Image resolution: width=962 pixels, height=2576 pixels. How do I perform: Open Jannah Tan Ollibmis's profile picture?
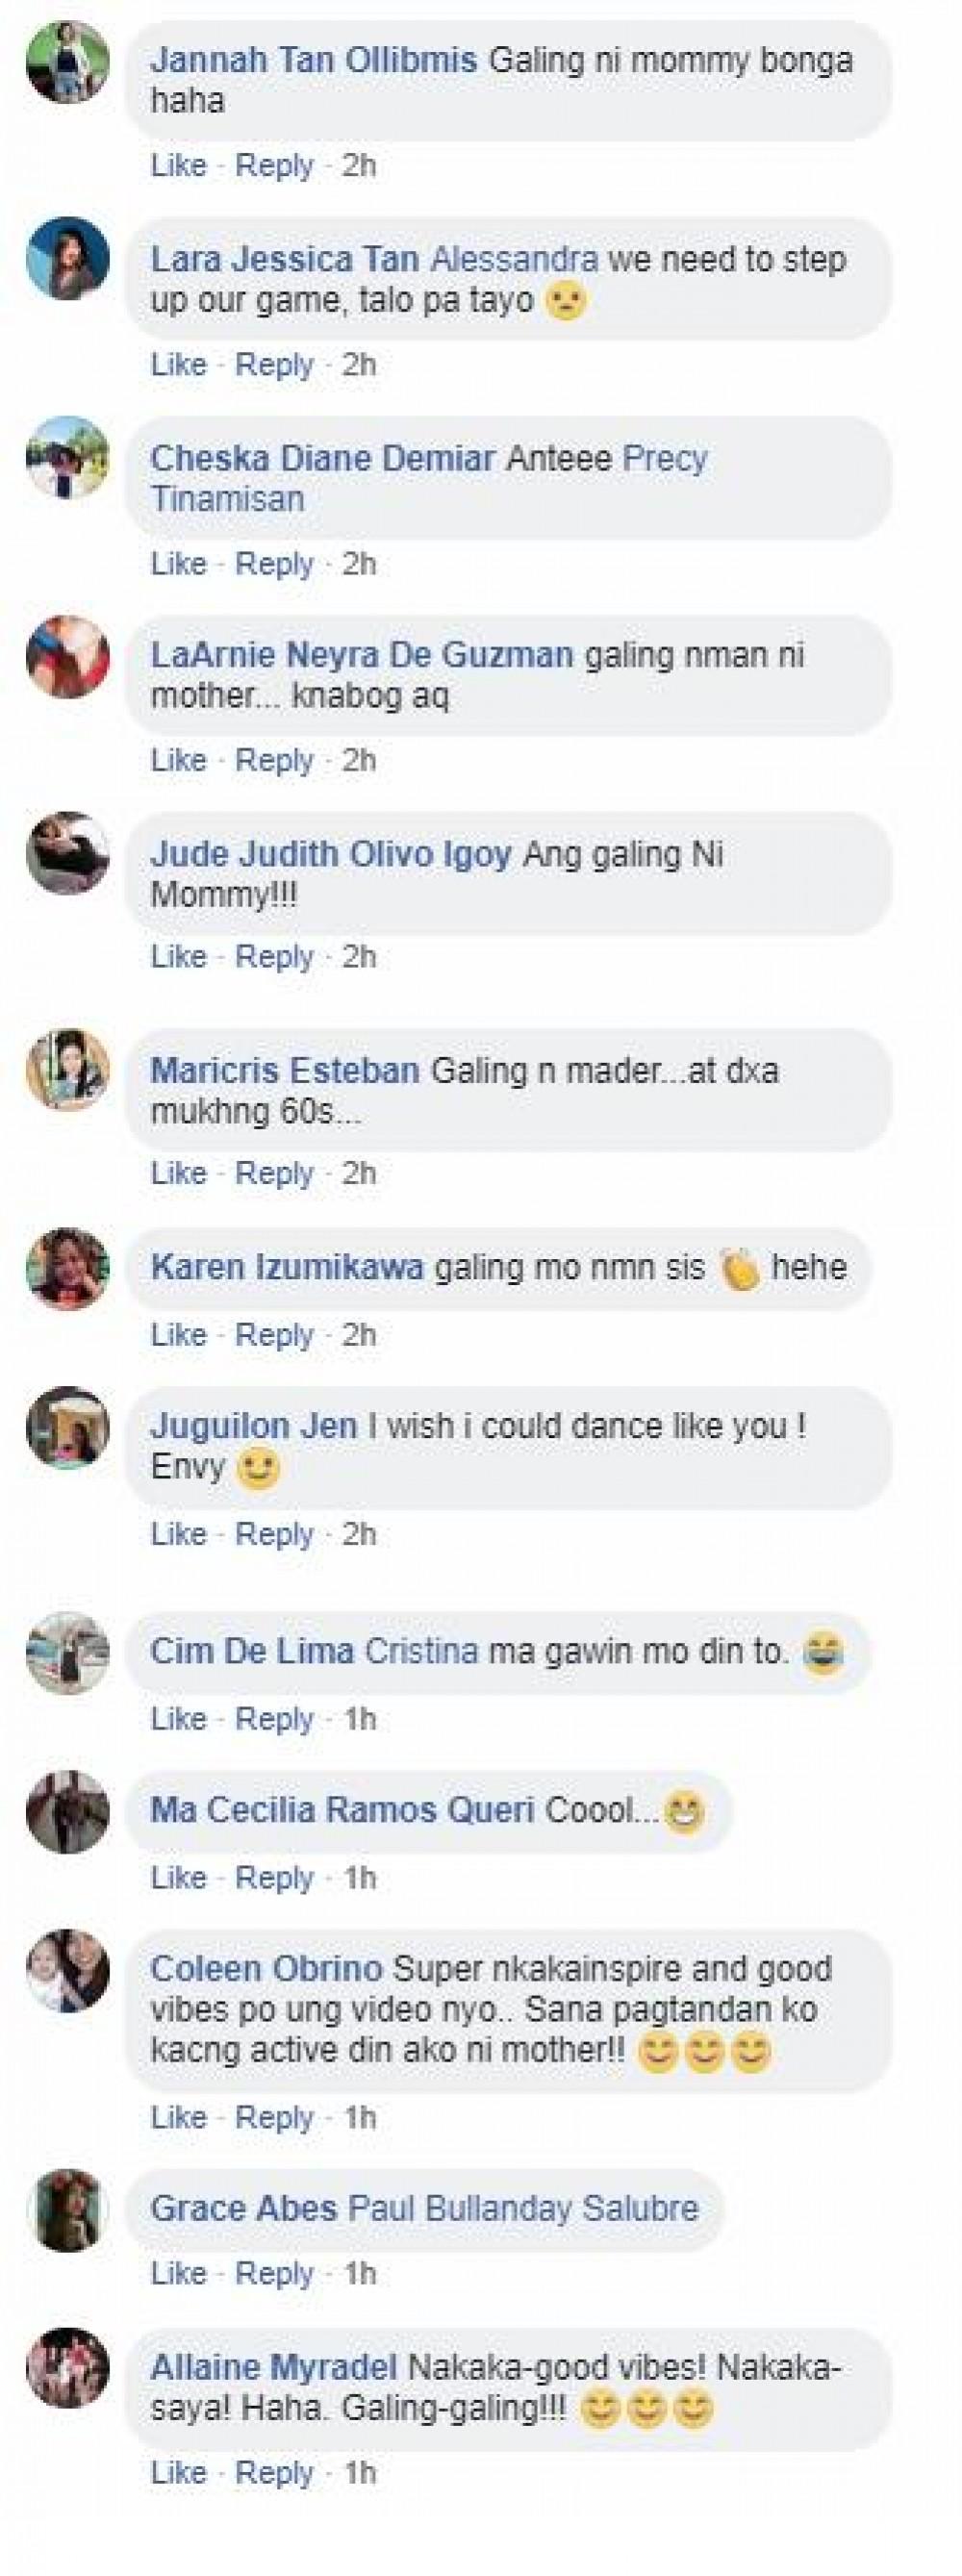tap(67, 61)
